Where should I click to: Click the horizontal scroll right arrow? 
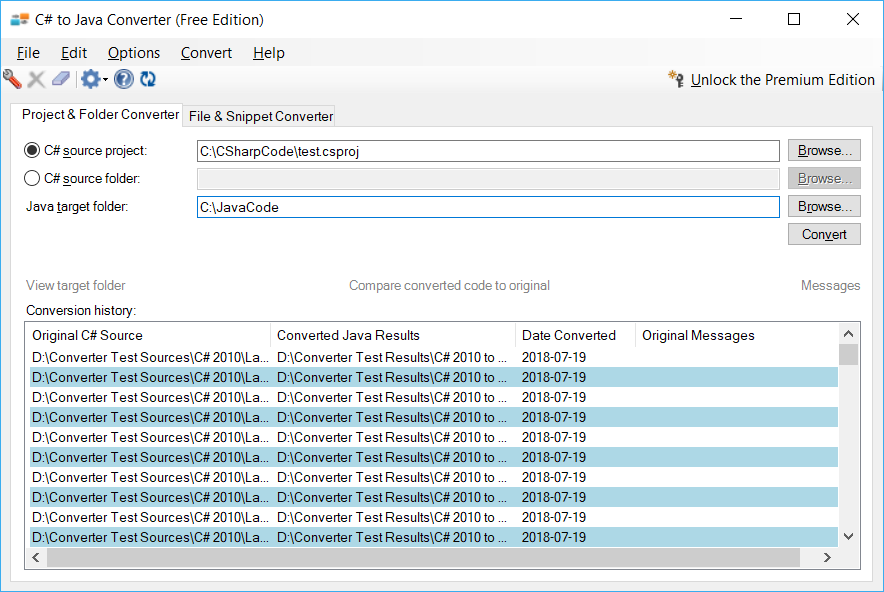827,558
